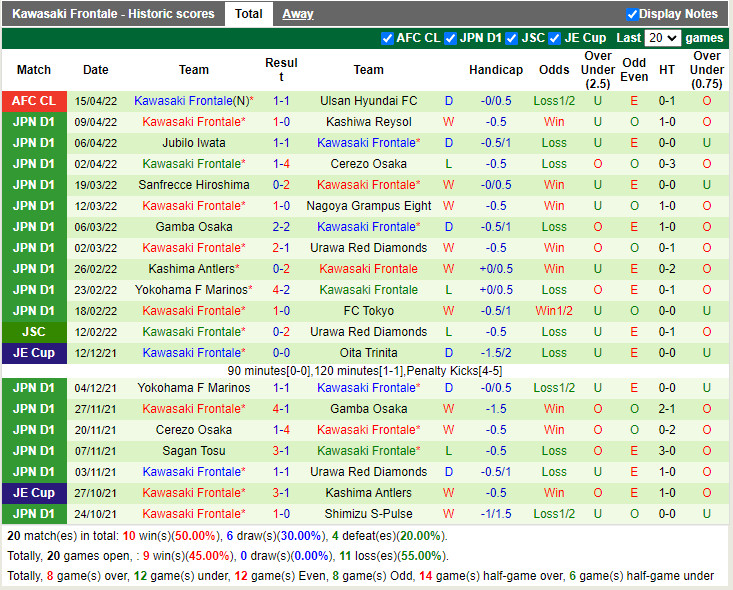Open FC Tokyo team link
733x590 pixels.
[369, 311]
